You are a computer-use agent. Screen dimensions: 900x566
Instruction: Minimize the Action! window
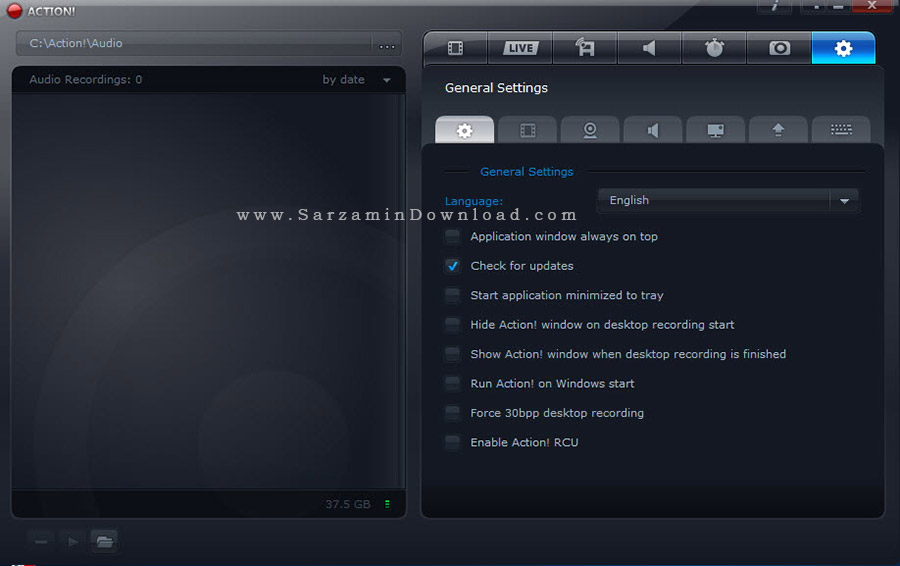click(x=839, y=6)
